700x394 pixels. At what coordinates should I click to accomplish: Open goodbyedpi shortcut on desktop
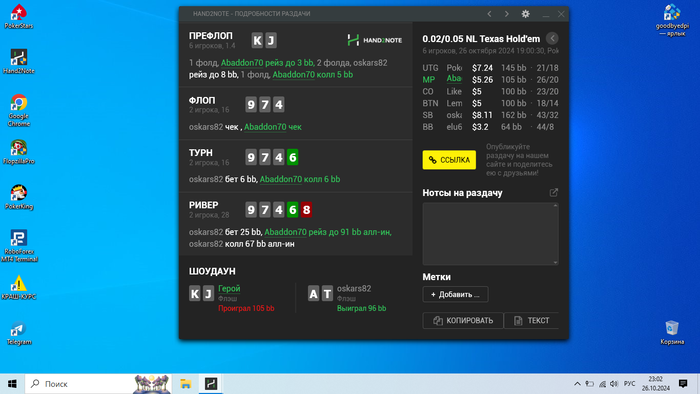[x=672, y=20]
